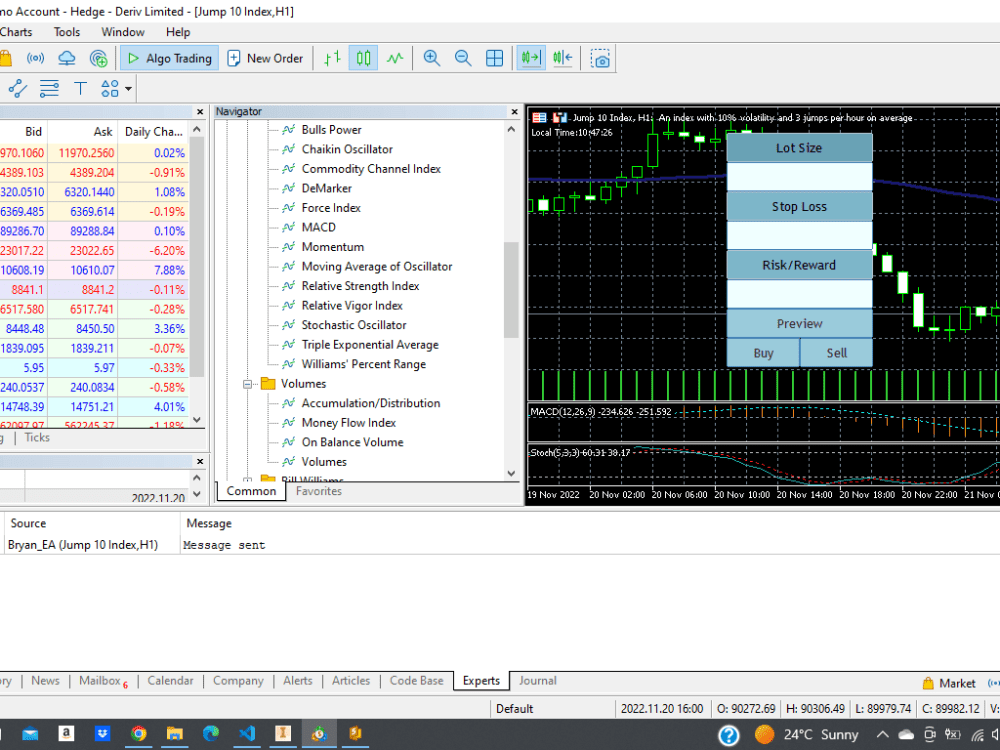The height and width of the screenshot is (750, 1000).
Task: Open the Market button in toolbox
Action: tap(949, 683)
